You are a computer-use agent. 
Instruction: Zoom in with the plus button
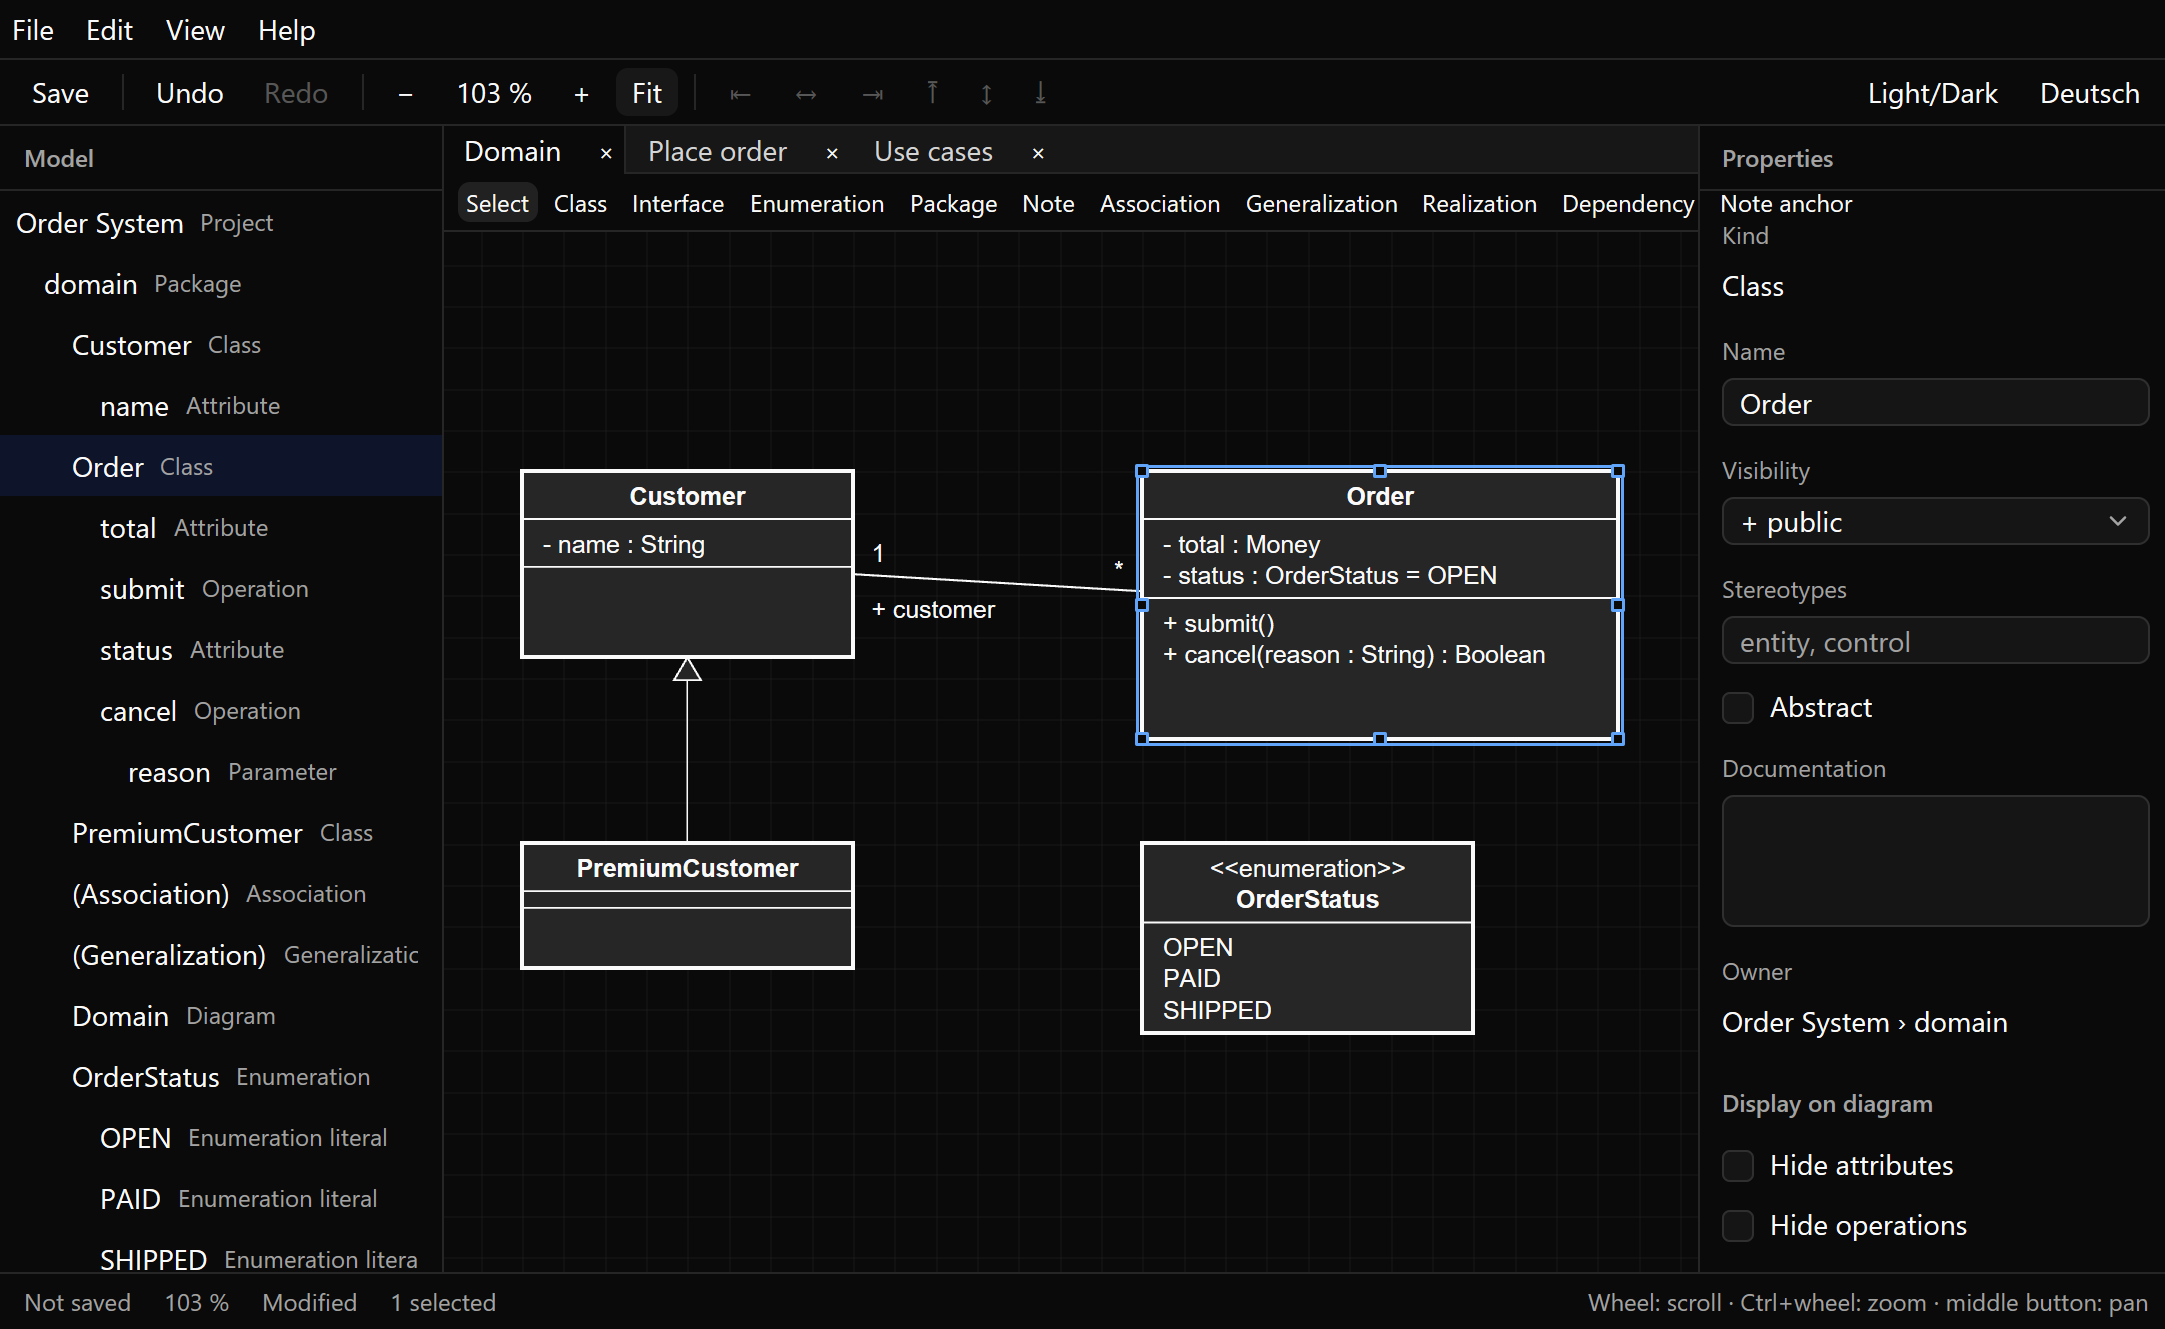click(581, 94)
